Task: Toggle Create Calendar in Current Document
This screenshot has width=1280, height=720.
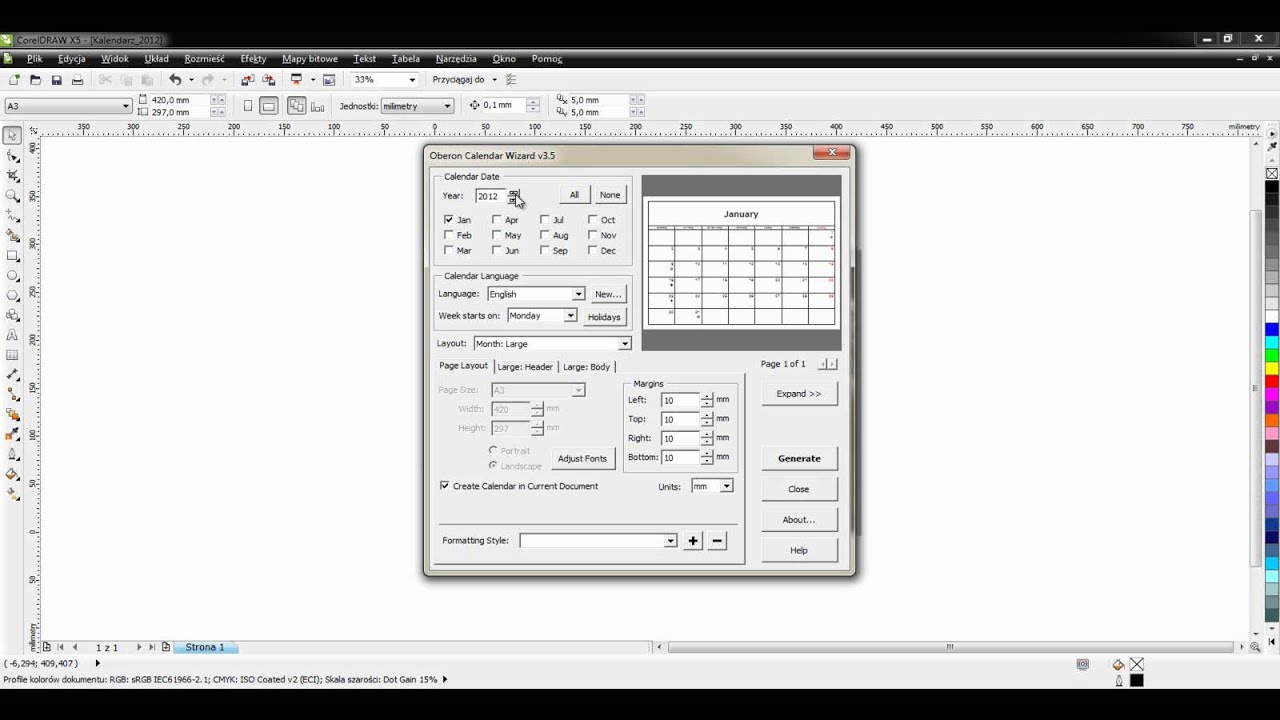Action: tap(445, 486)
